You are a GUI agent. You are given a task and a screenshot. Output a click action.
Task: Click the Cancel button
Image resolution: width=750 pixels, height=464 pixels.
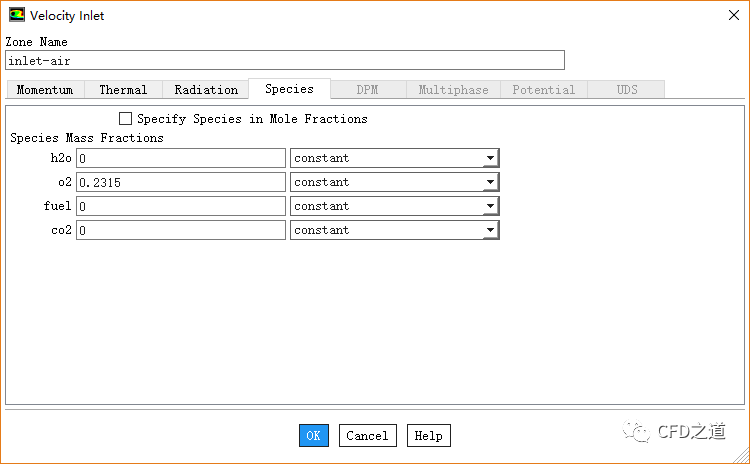click(367, 435)
